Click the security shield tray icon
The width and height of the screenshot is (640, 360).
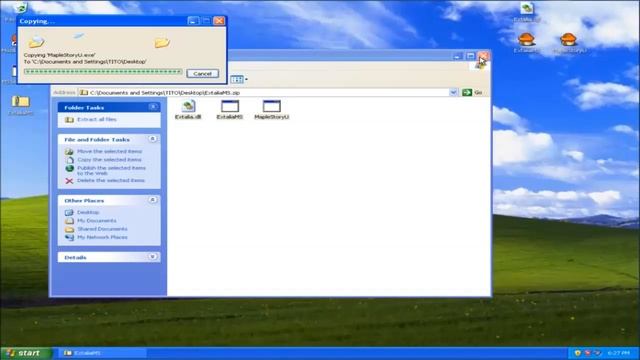(x=578, y=353)
